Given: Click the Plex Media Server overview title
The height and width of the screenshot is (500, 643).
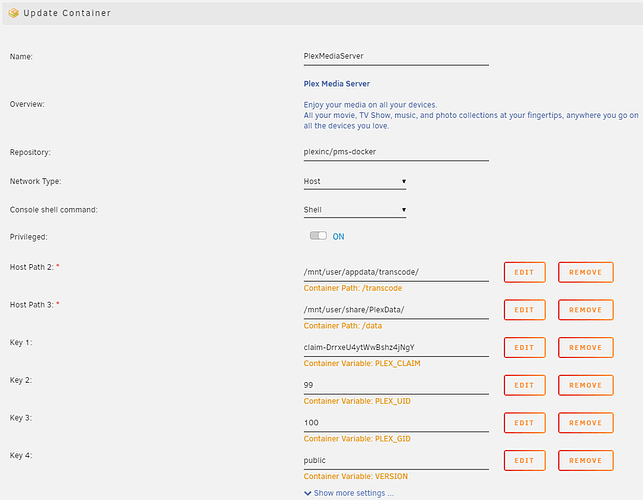Looking at the screenshot, I should tap(337, 85).
